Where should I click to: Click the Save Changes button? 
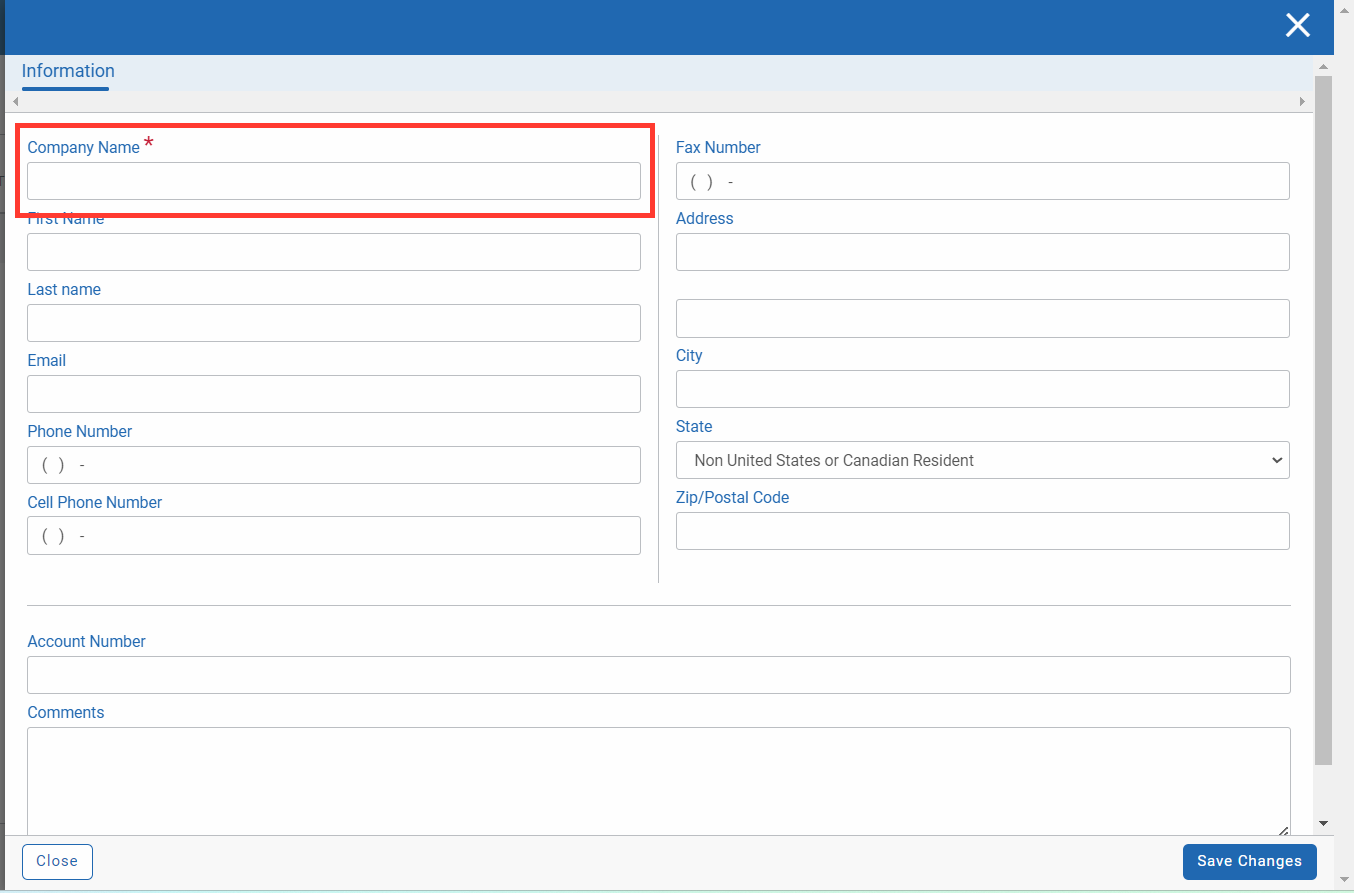(1249, 861)
